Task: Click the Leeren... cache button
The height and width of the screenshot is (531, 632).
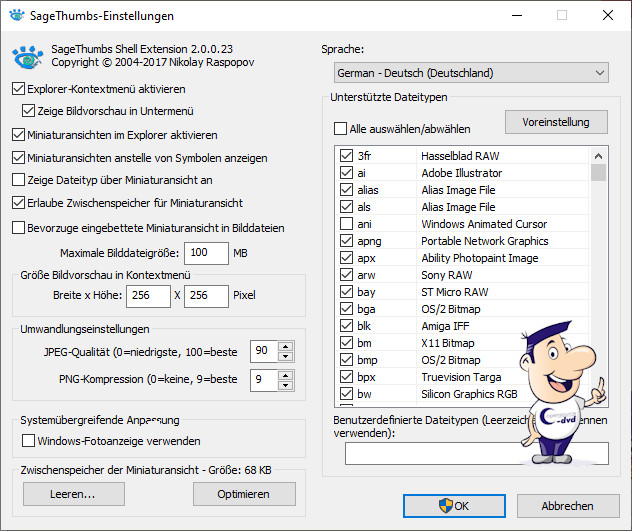Action: (x=74, y=494)
